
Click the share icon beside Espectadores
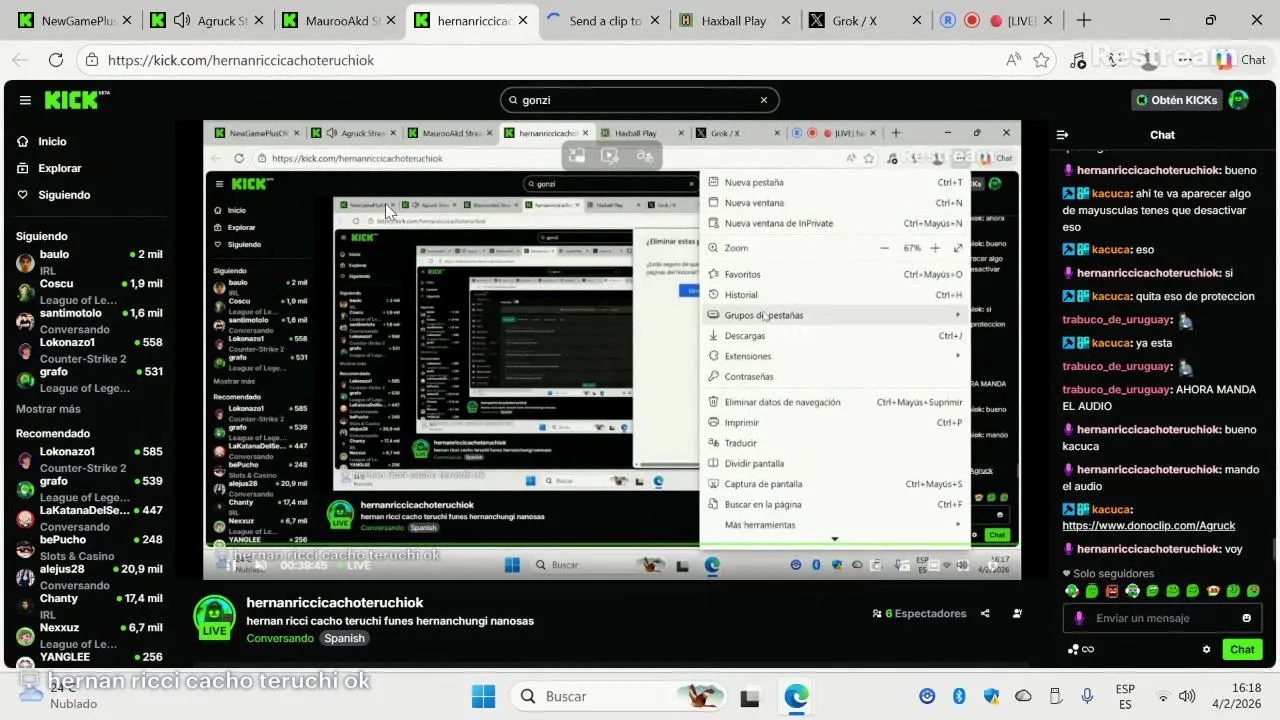(x=985, y=613)
